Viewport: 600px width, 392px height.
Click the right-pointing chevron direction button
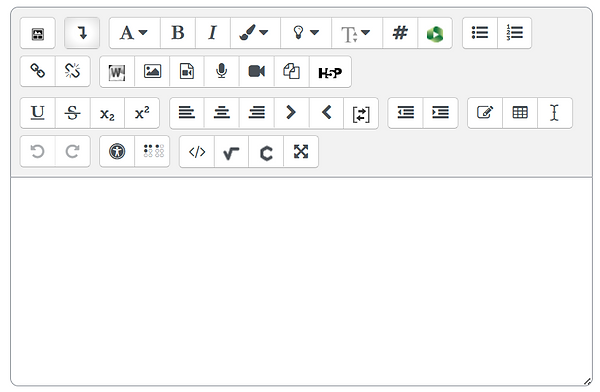[x=292, y=113]
